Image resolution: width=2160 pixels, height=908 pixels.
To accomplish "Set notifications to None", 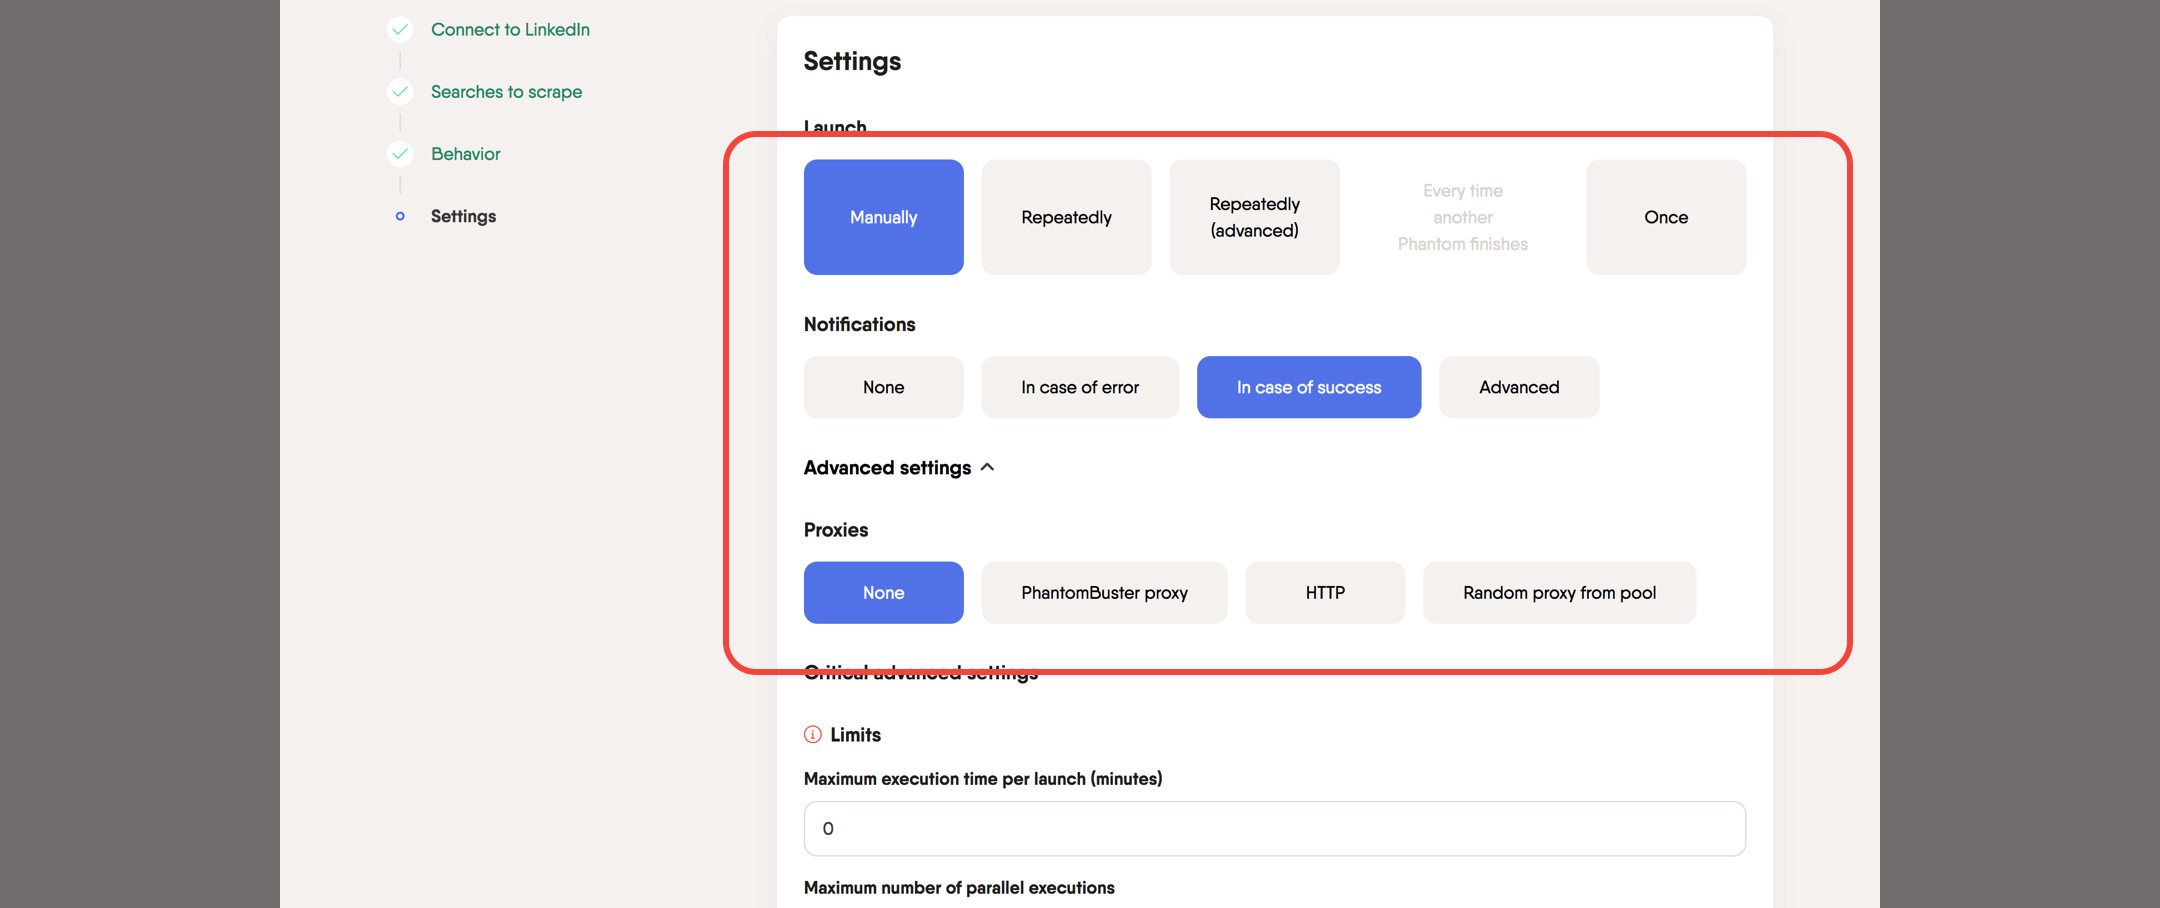I will click(x=883, y=387).
